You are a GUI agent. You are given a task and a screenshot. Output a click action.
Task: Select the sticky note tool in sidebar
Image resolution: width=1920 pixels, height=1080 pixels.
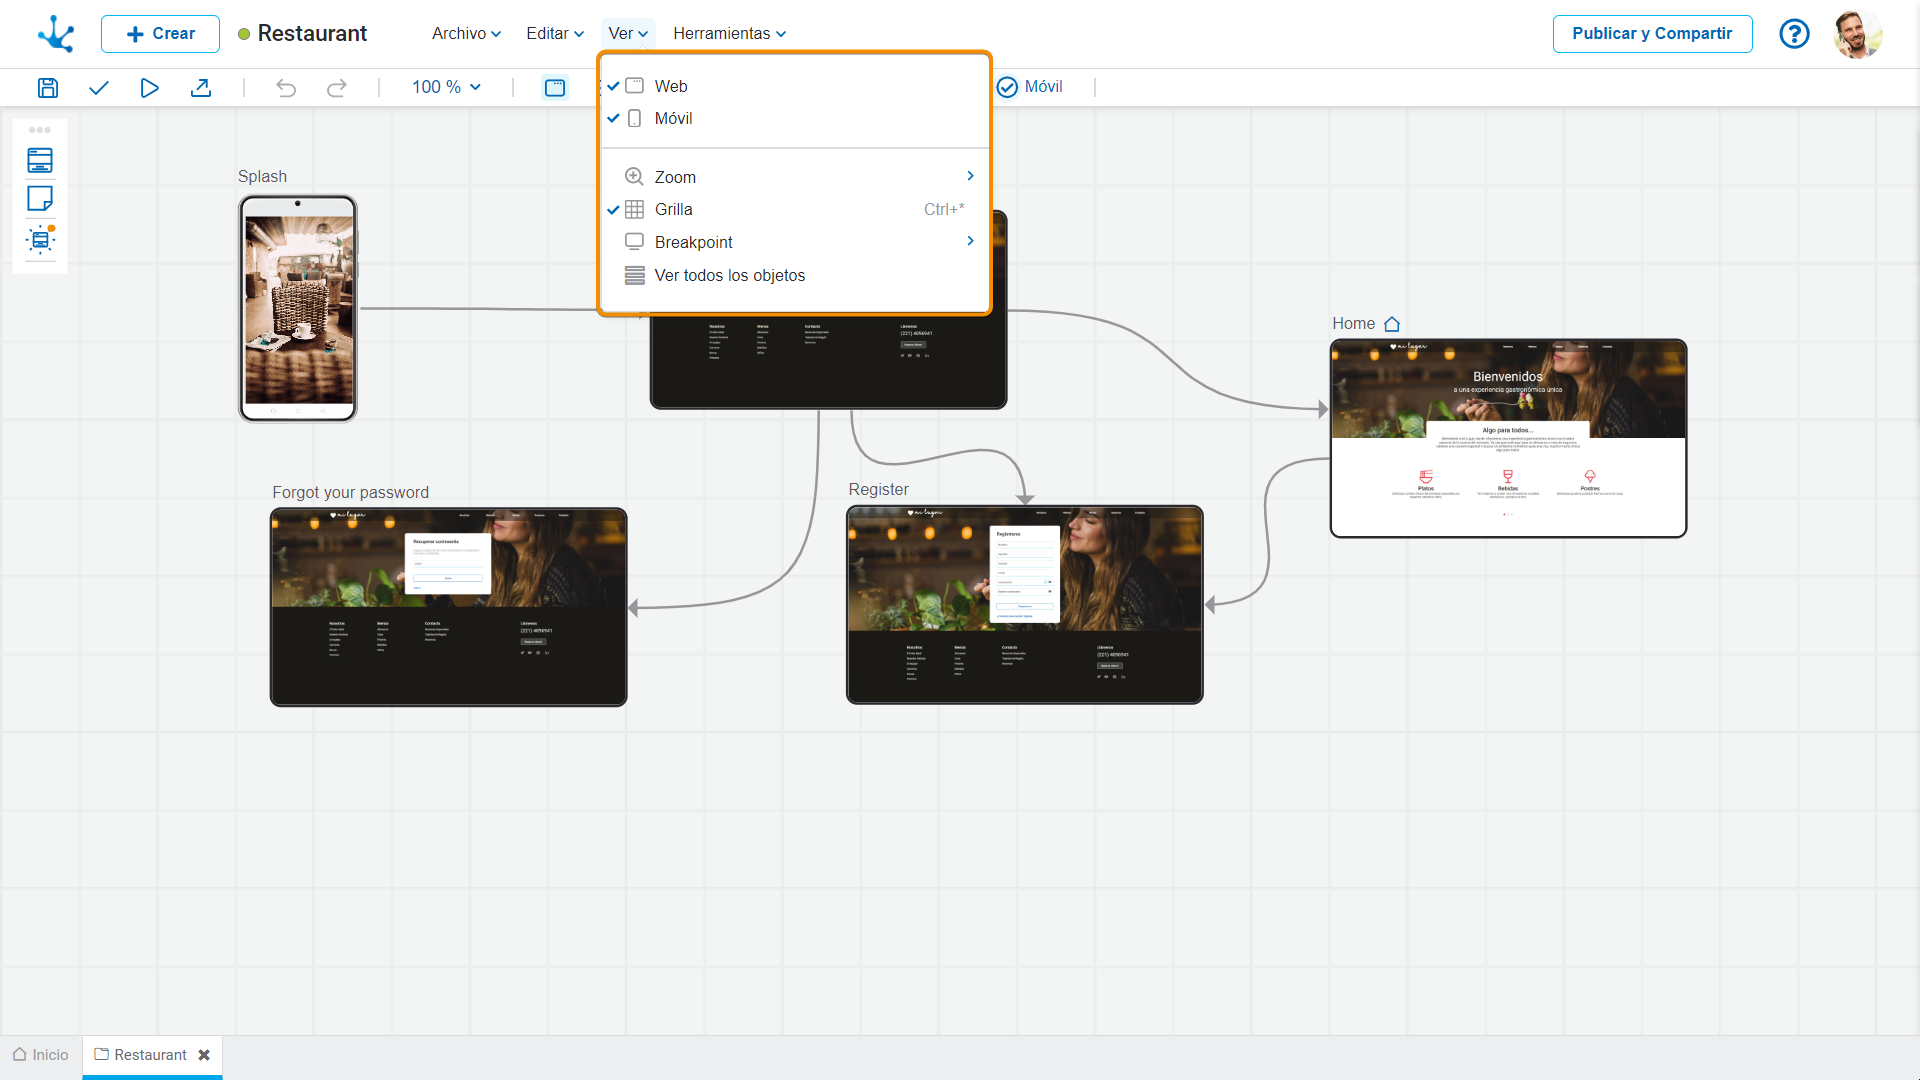click(x=40, y=199)
